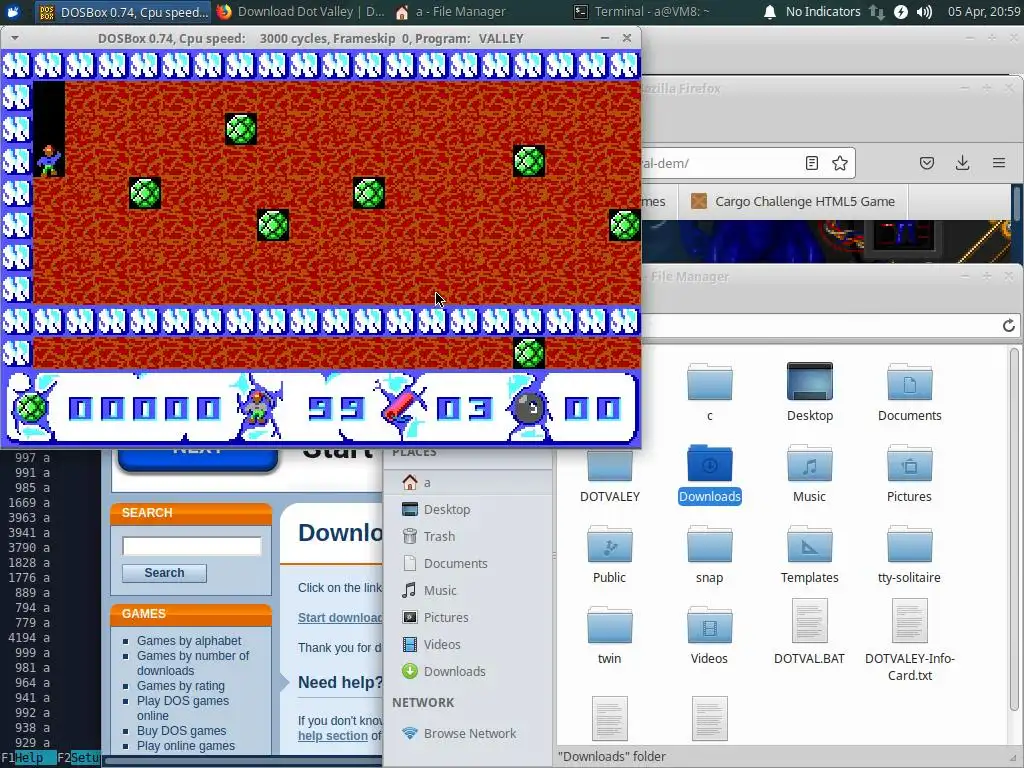Select Documents in Places sidebar
The image size is (1024, 768).
coord(468,564)
